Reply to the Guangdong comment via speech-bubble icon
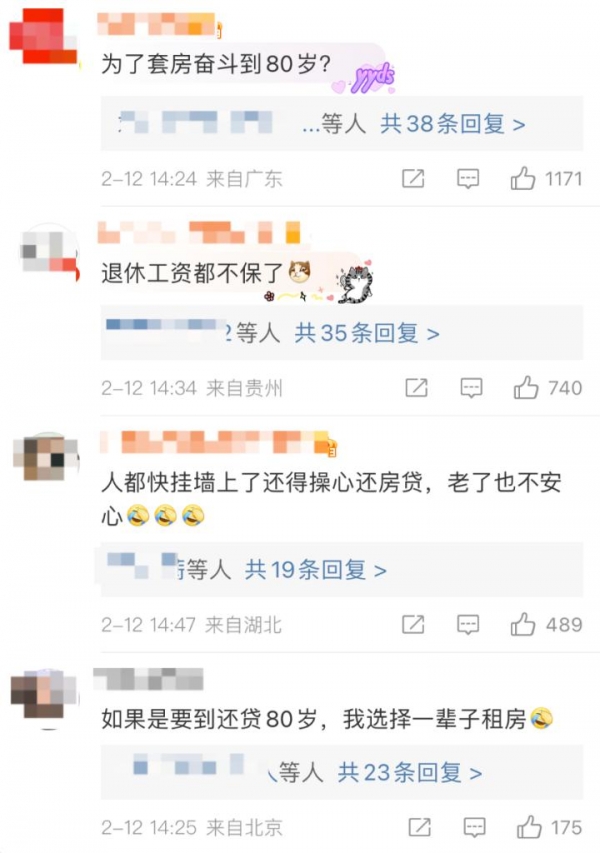The image size is (600, 853). [x=468, y=179]
